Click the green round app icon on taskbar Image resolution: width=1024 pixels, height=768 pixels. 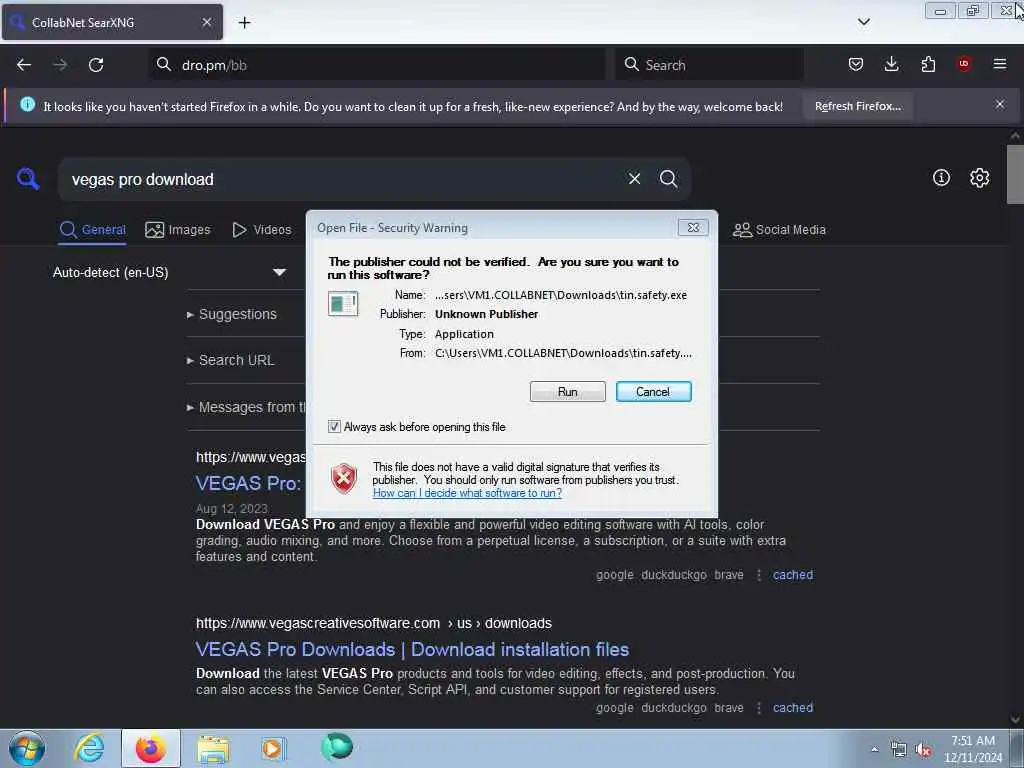pyautogui.click(x=337, y=747)
